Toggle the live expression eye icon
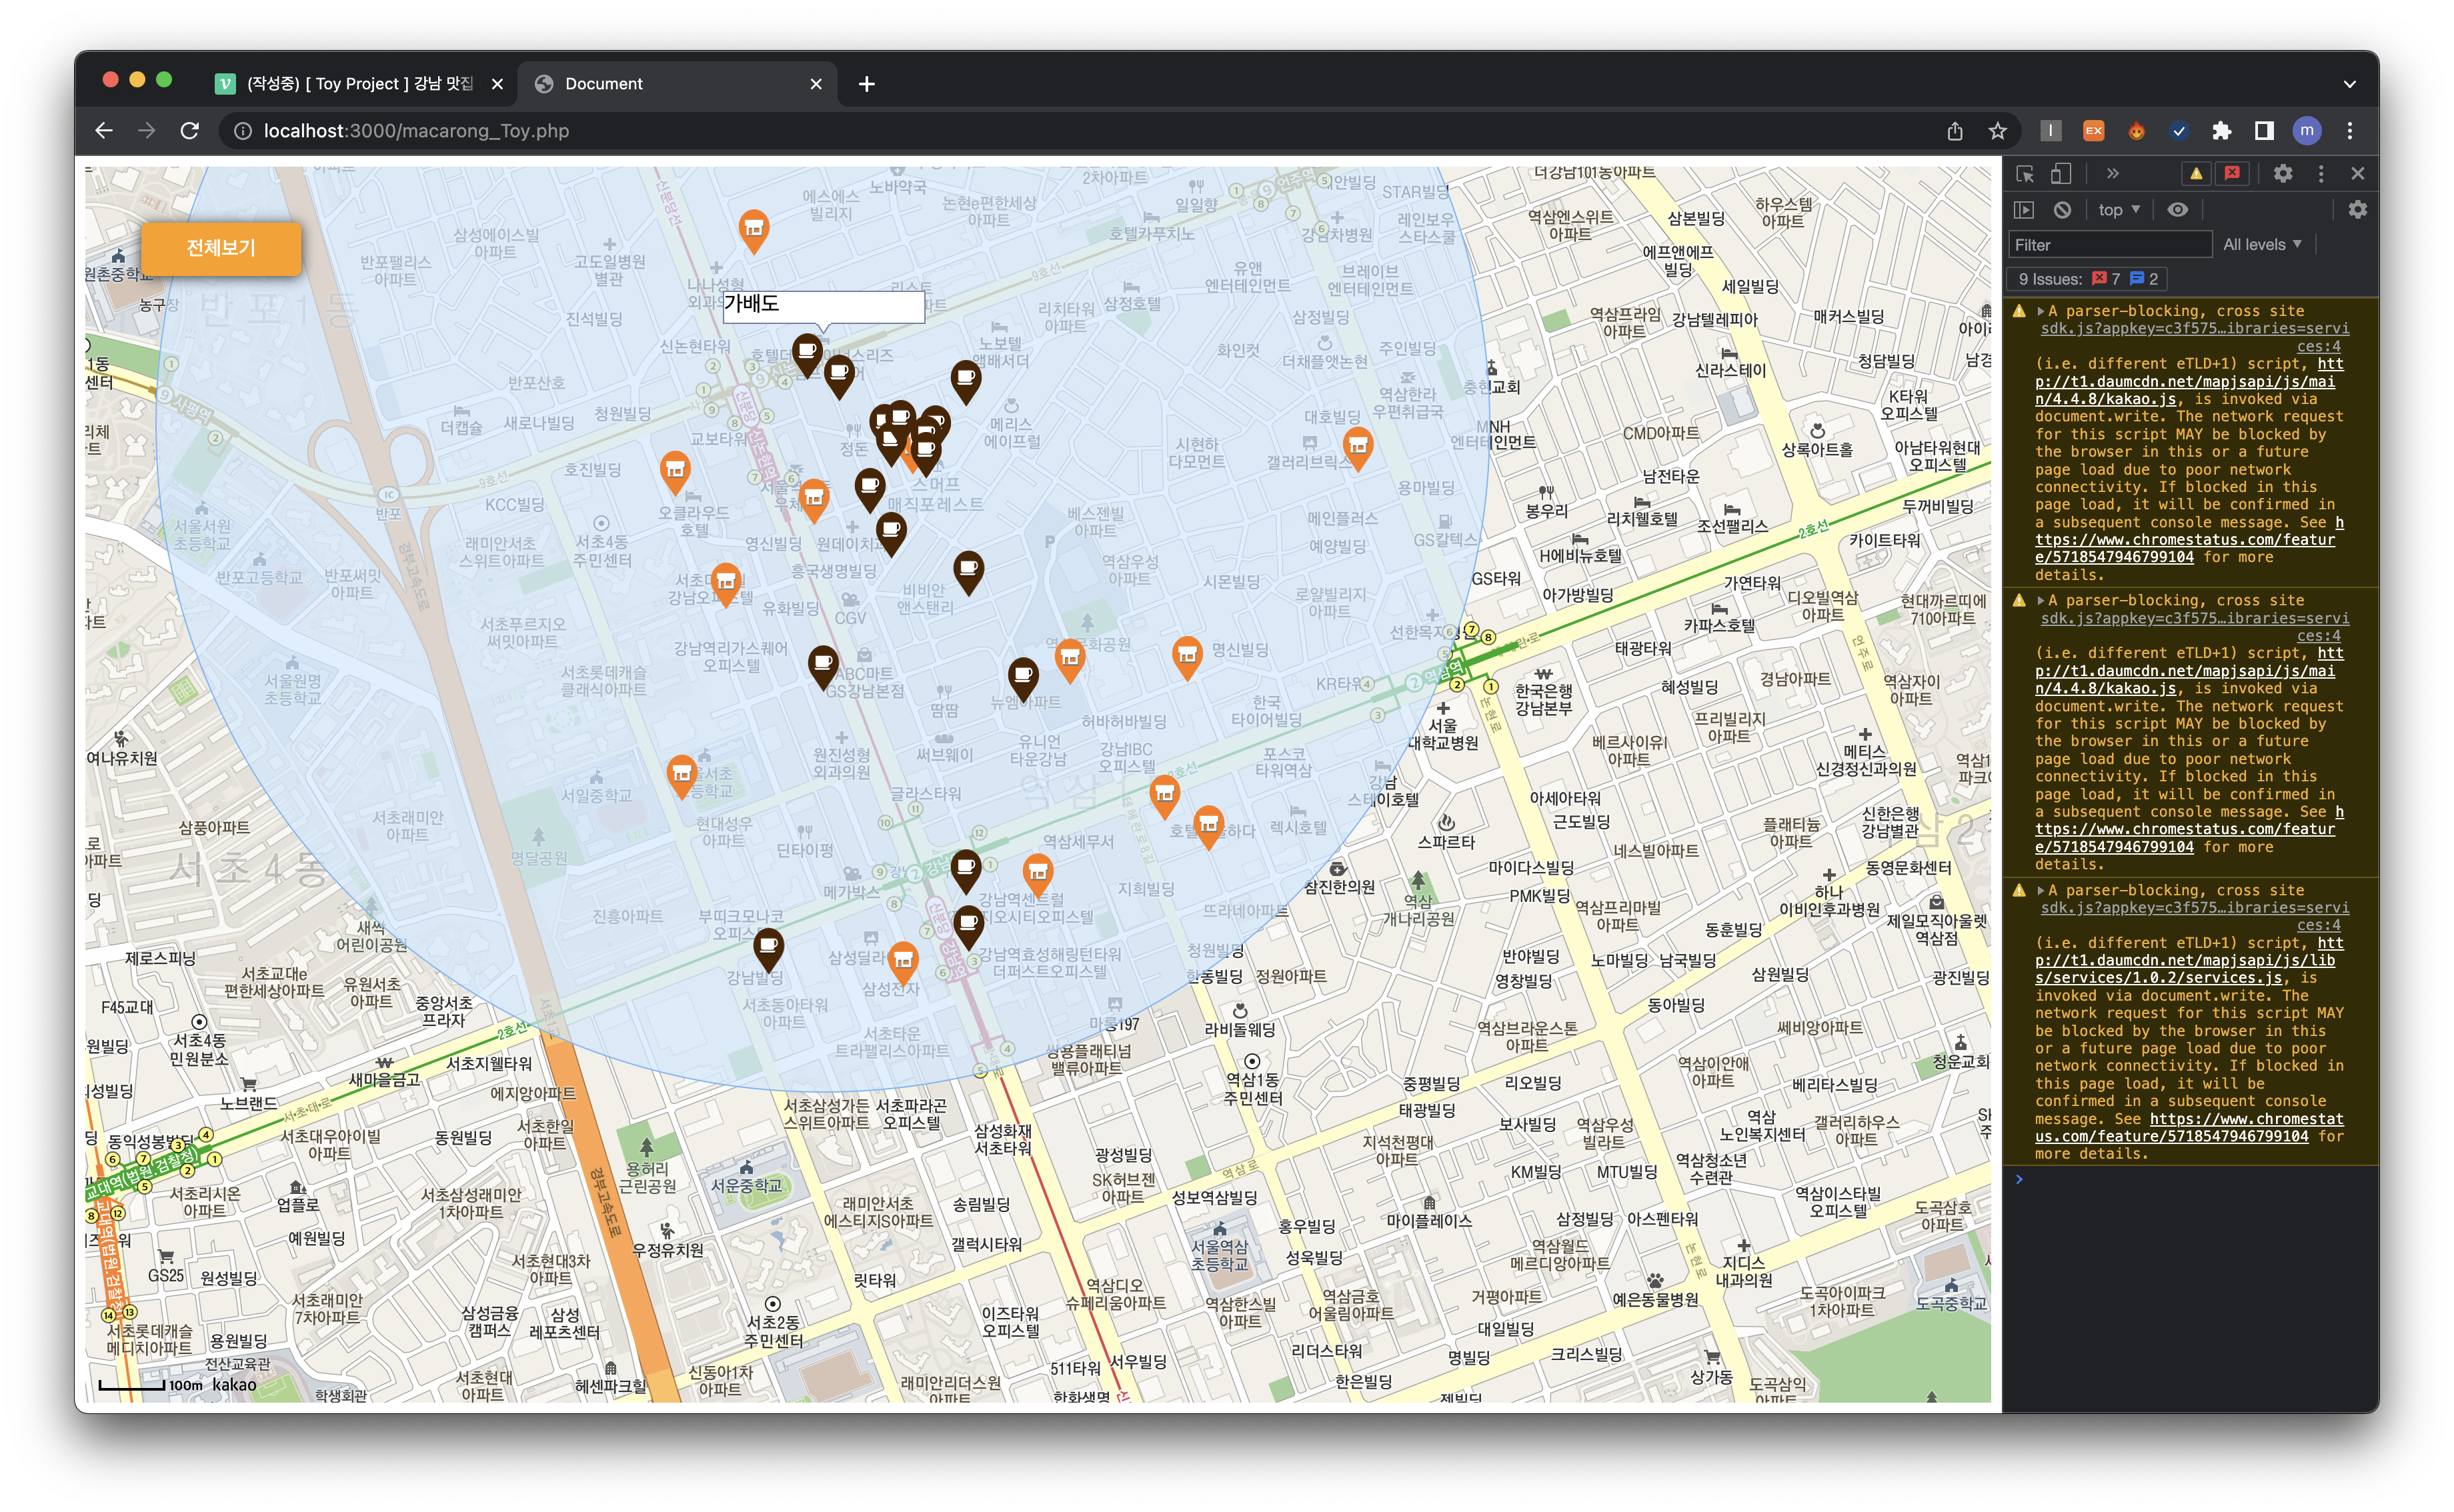The image size is (2454, 1512). pyautogui.click(x=2177, y=210)
